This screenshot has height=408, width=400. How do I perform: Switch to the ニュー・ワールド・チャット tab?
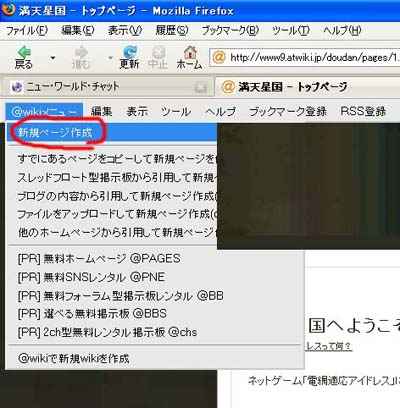pos(107,87)
